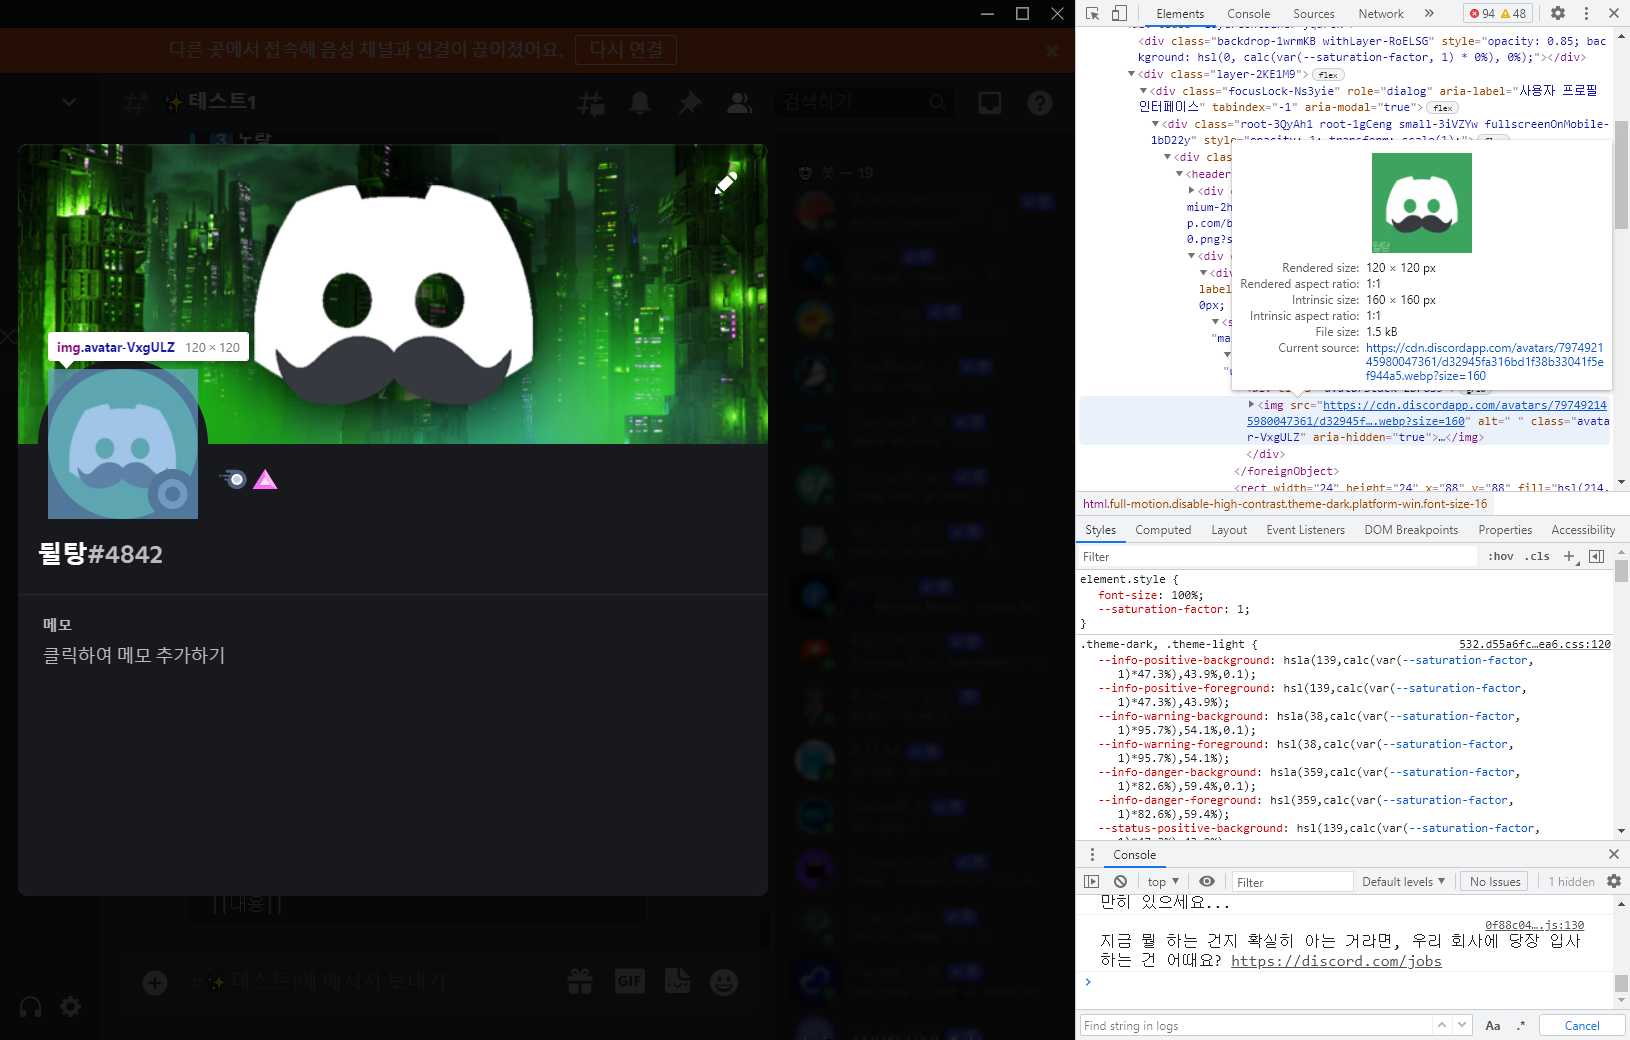Open the emoji picker icon
This screenshot has width=1630, height=1040.
click(x=724, y=982)
